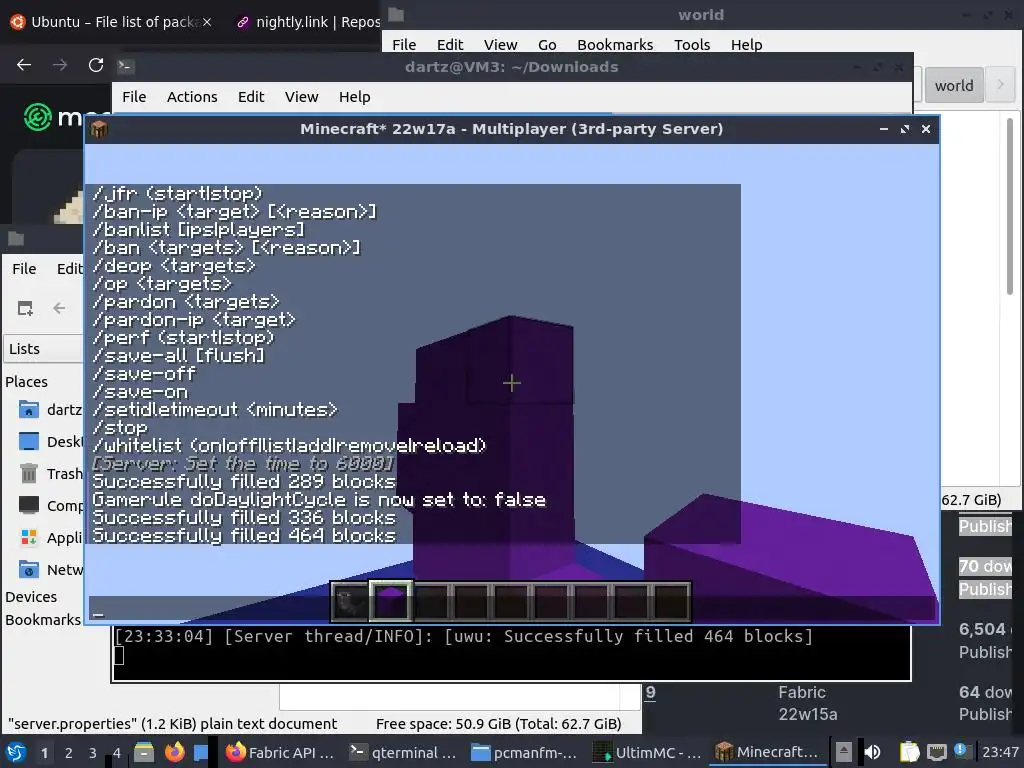Switch to workspace 2 in the taskbar

[x=69, y=753]
